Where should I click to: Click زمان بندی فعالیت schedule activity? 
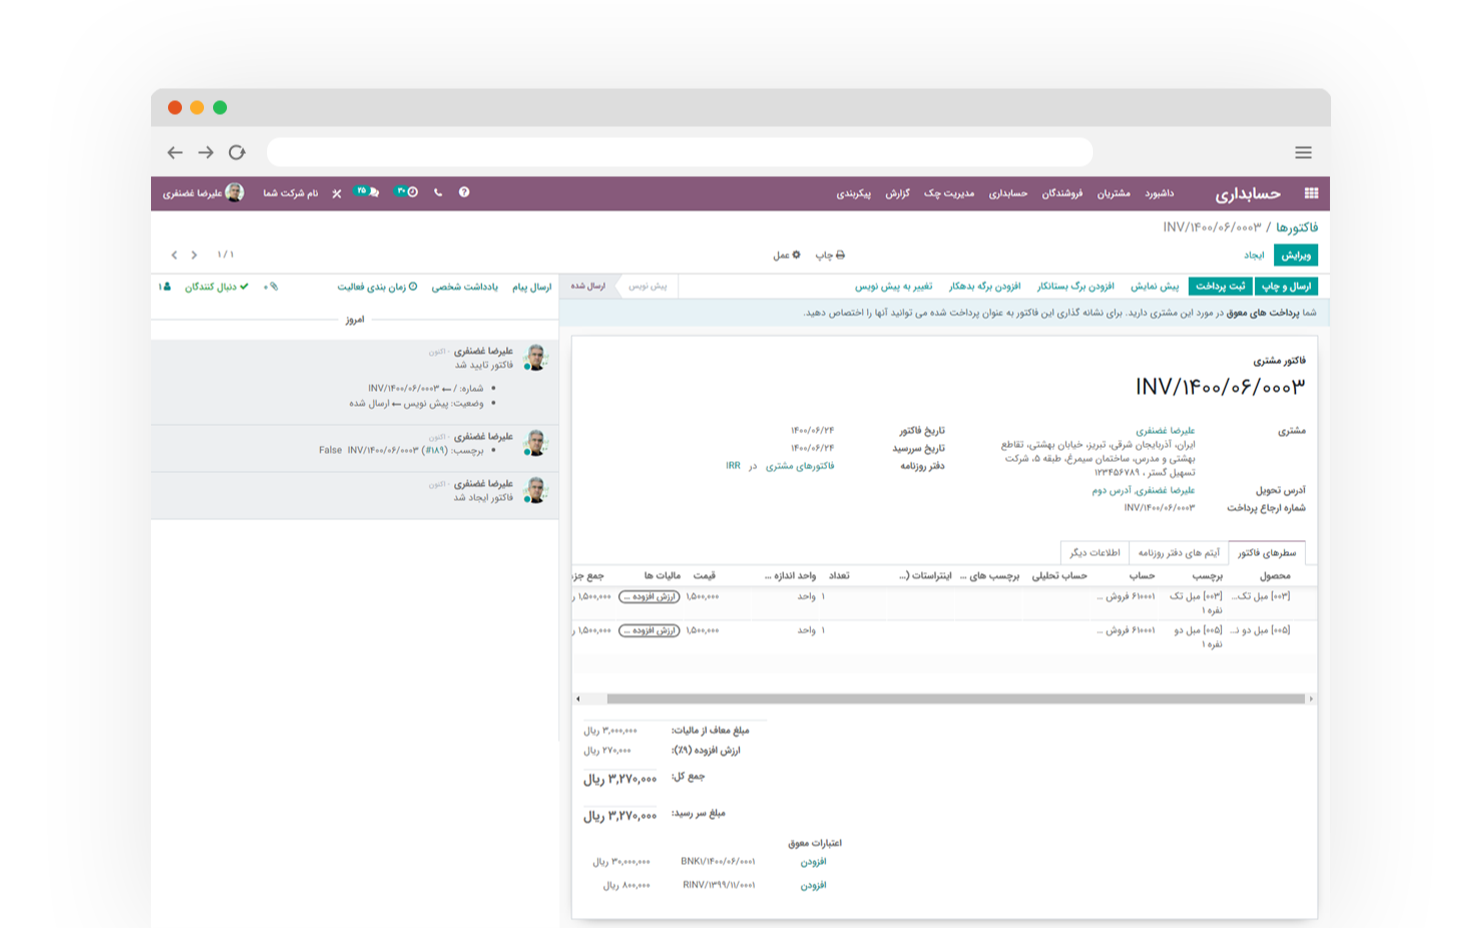coord(377,287)
